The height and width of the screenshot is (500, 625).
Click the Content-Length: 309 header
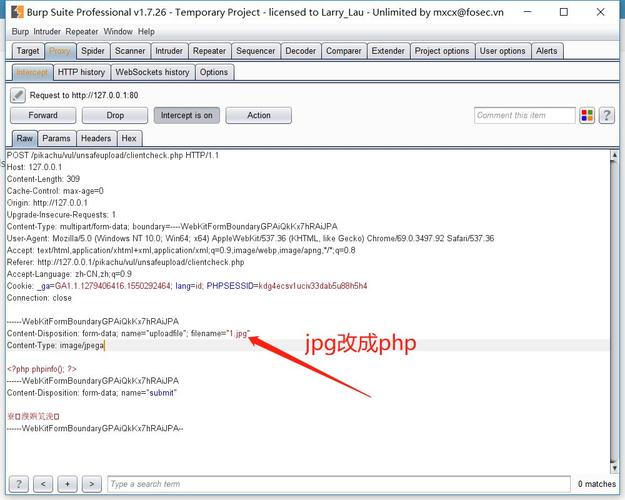pyautogui.click(x=43, y=179)
